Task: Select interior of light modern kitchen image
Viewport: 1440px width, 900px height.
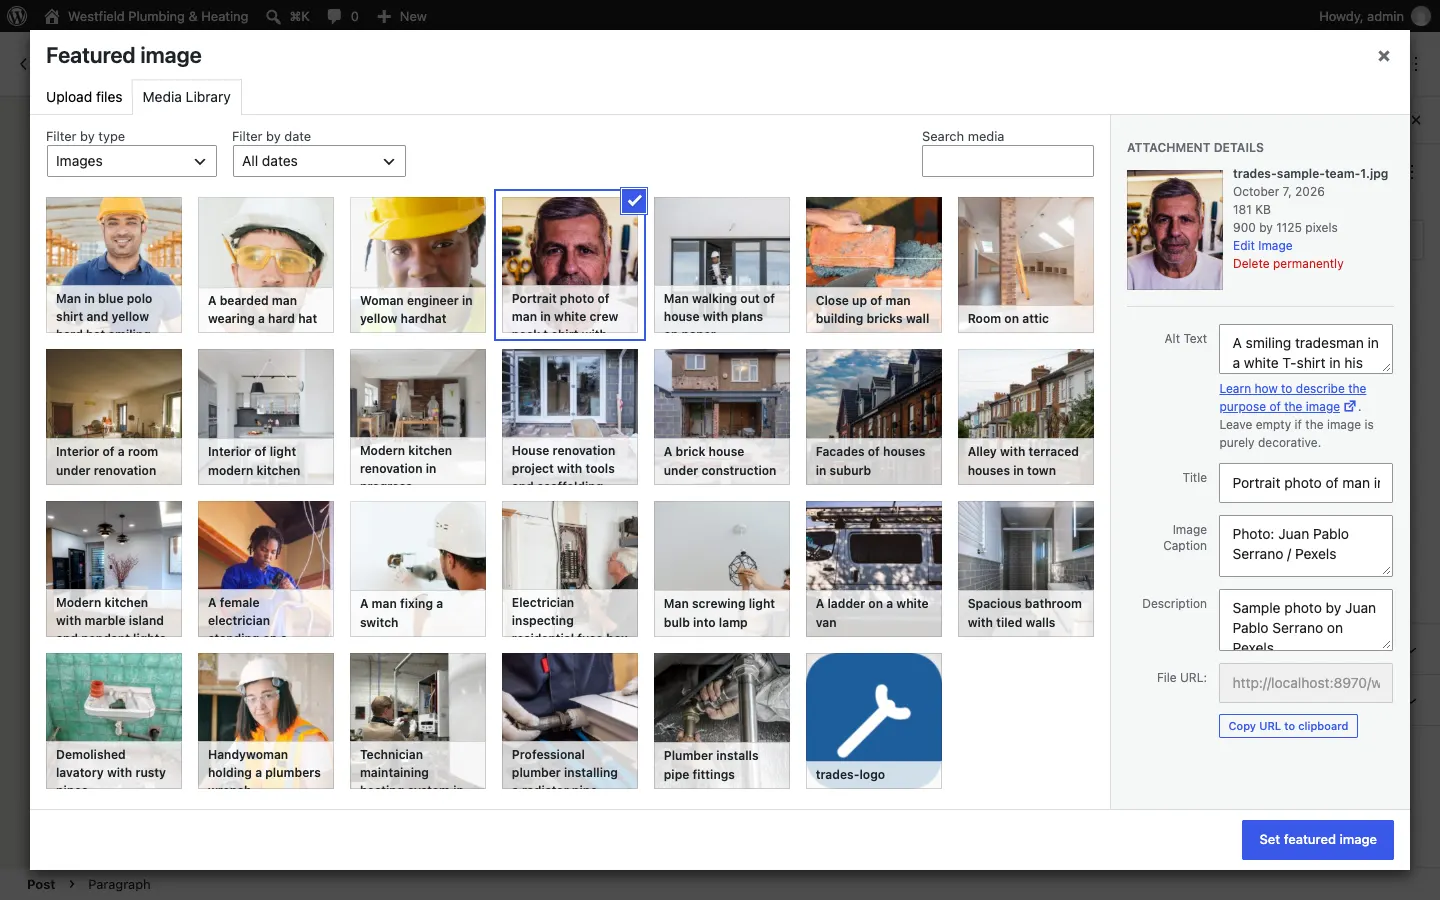Action: [266, 417]
